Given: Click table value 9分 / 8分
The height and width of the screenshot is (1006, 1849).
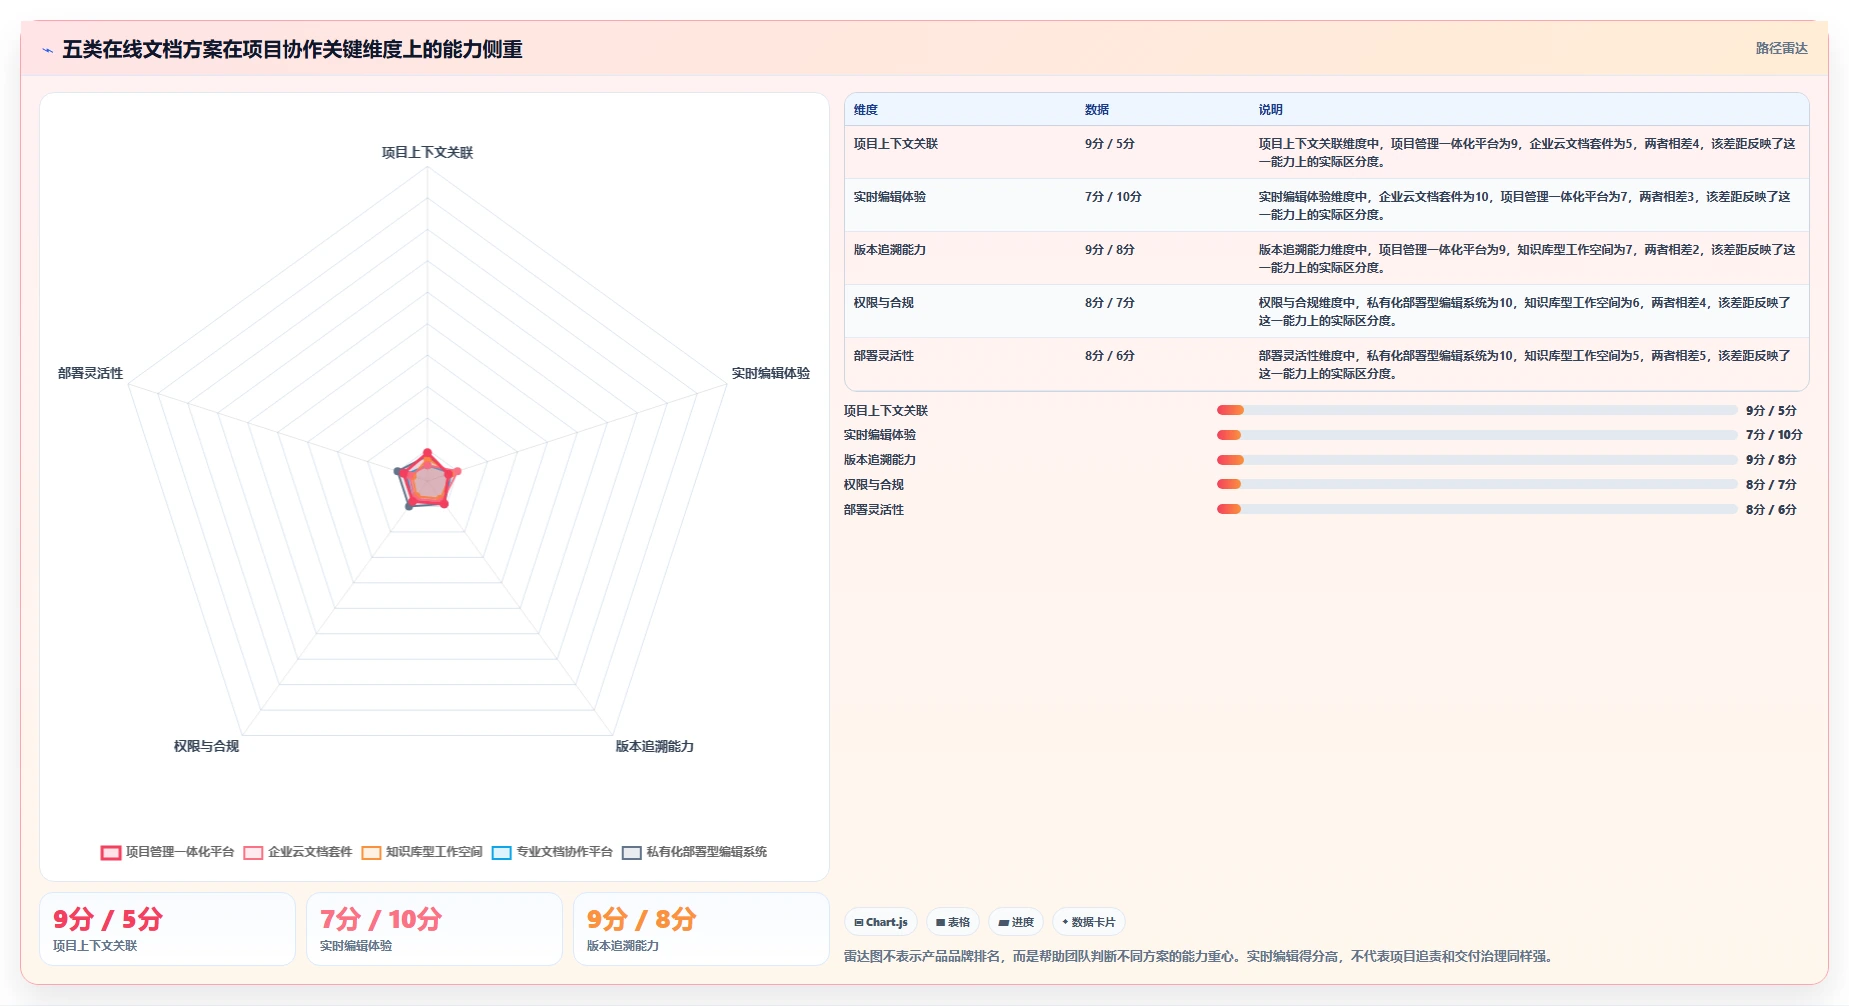Looking at the screenshot, I should [1110, 250].
